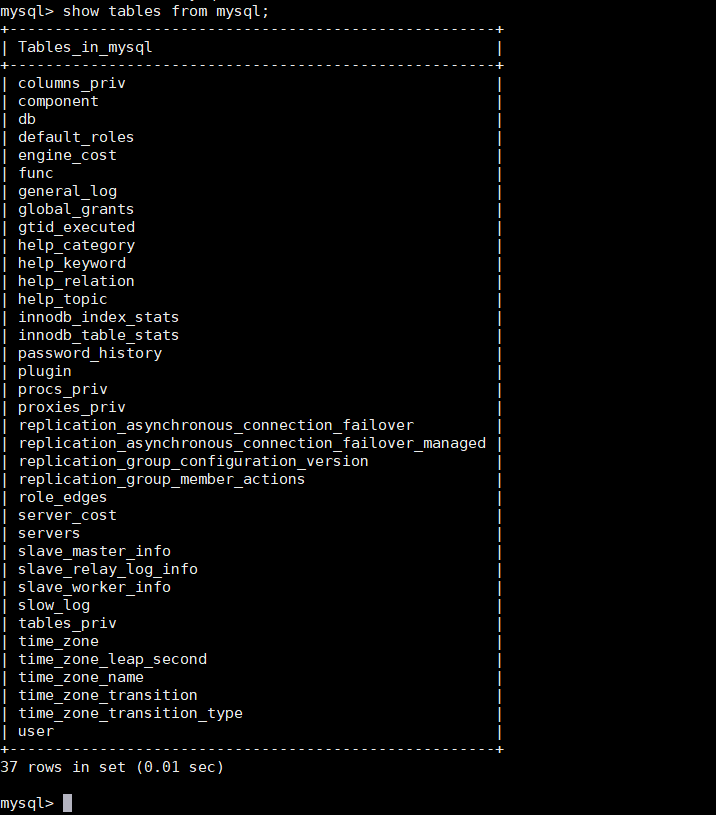This screenshot has height=815, width=716.
Task: Select the user table name
Action: [x=36, y=731]
